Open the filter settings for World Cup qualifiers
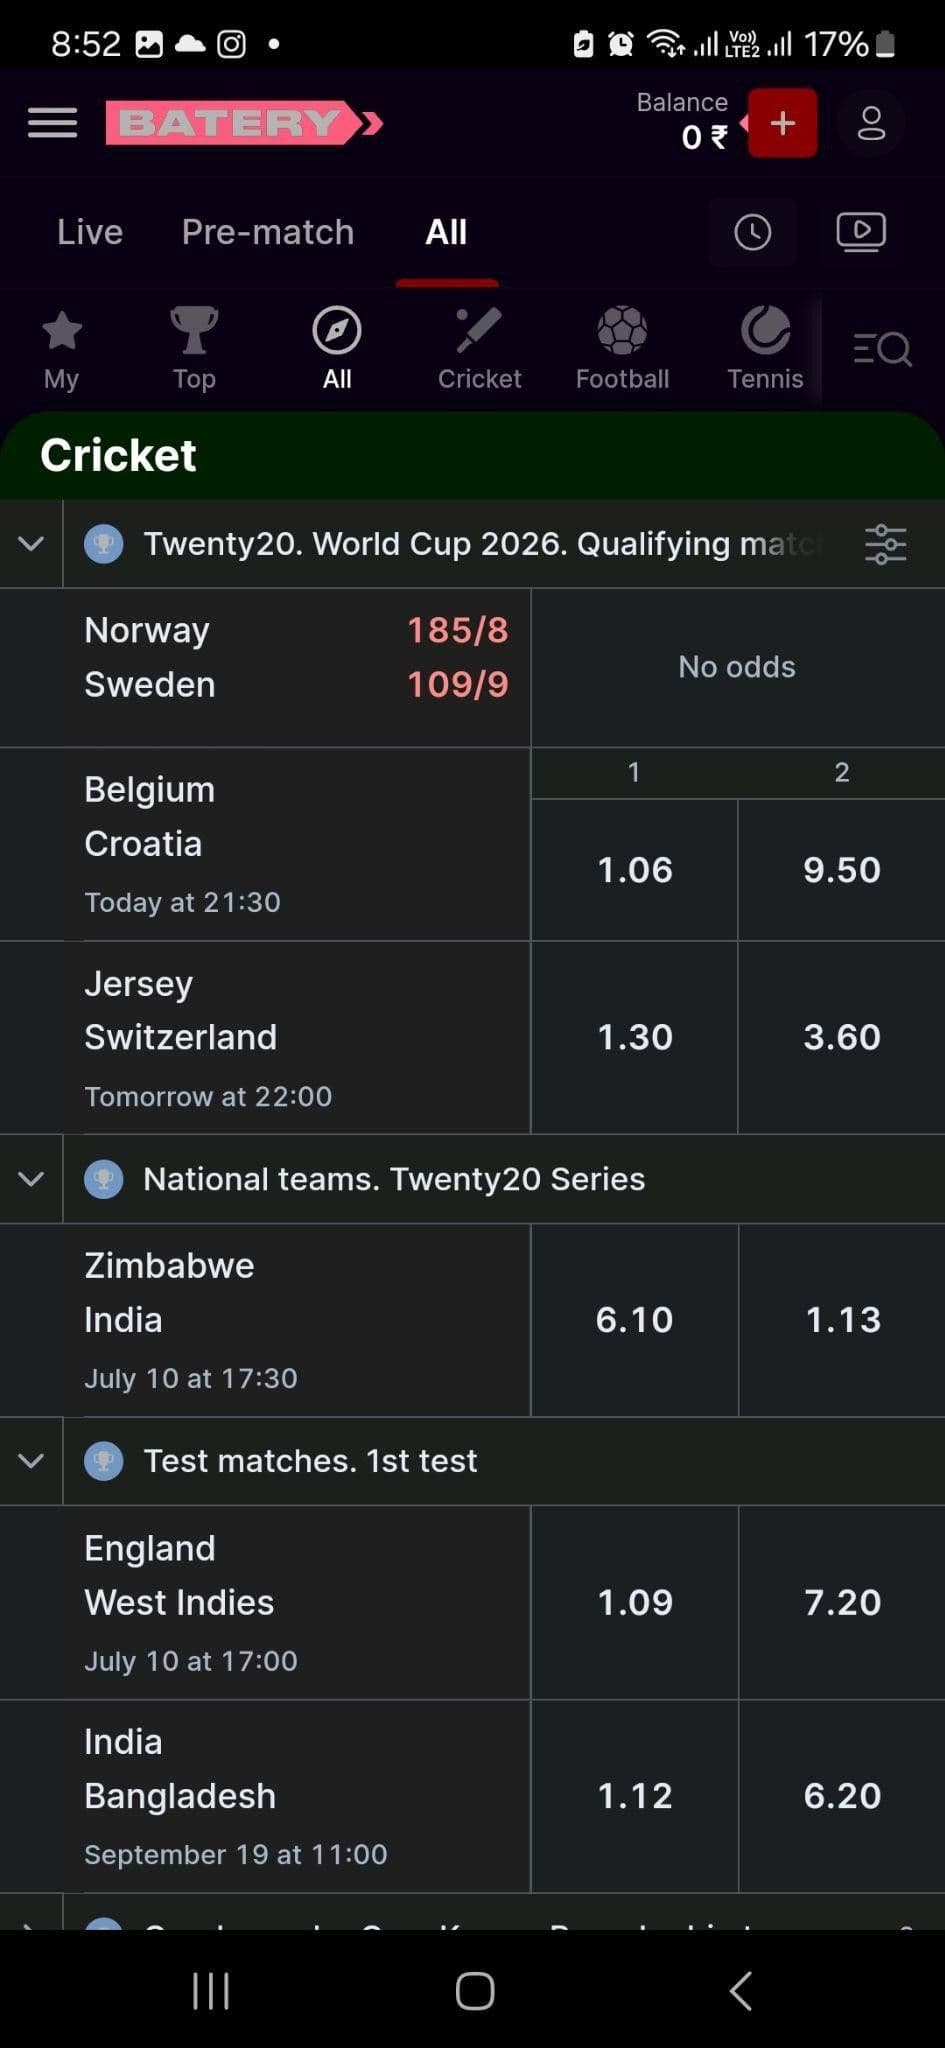The width and height of the screenshot is (945, 2048). pyautogui.click(x=886, y=543)
